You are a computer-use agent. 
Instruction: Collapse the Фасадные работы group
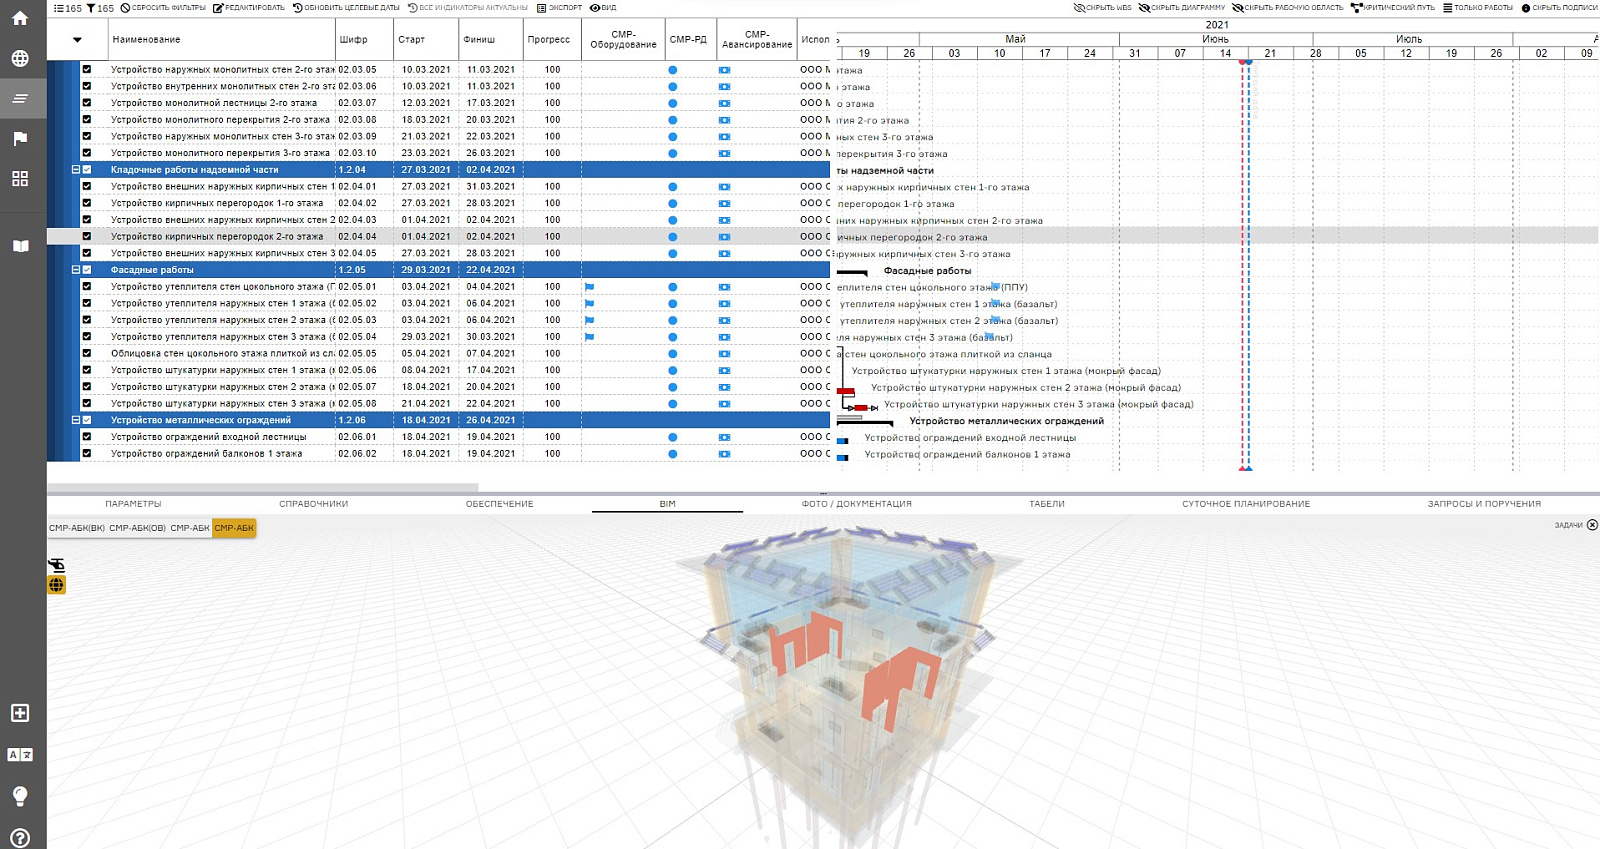coord(76,270)
